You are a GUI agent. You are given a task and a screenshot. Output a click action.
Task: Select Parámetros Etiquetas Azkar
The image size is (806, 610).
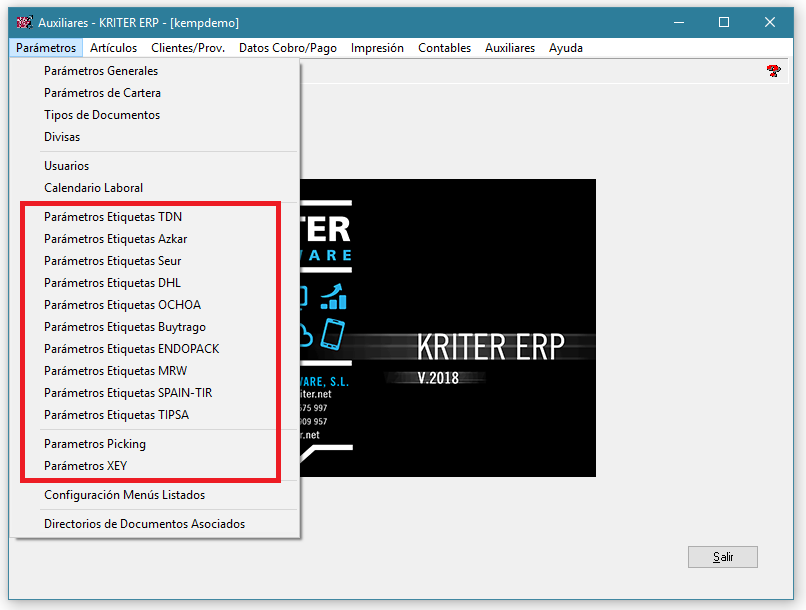click(x=155, y=239)
